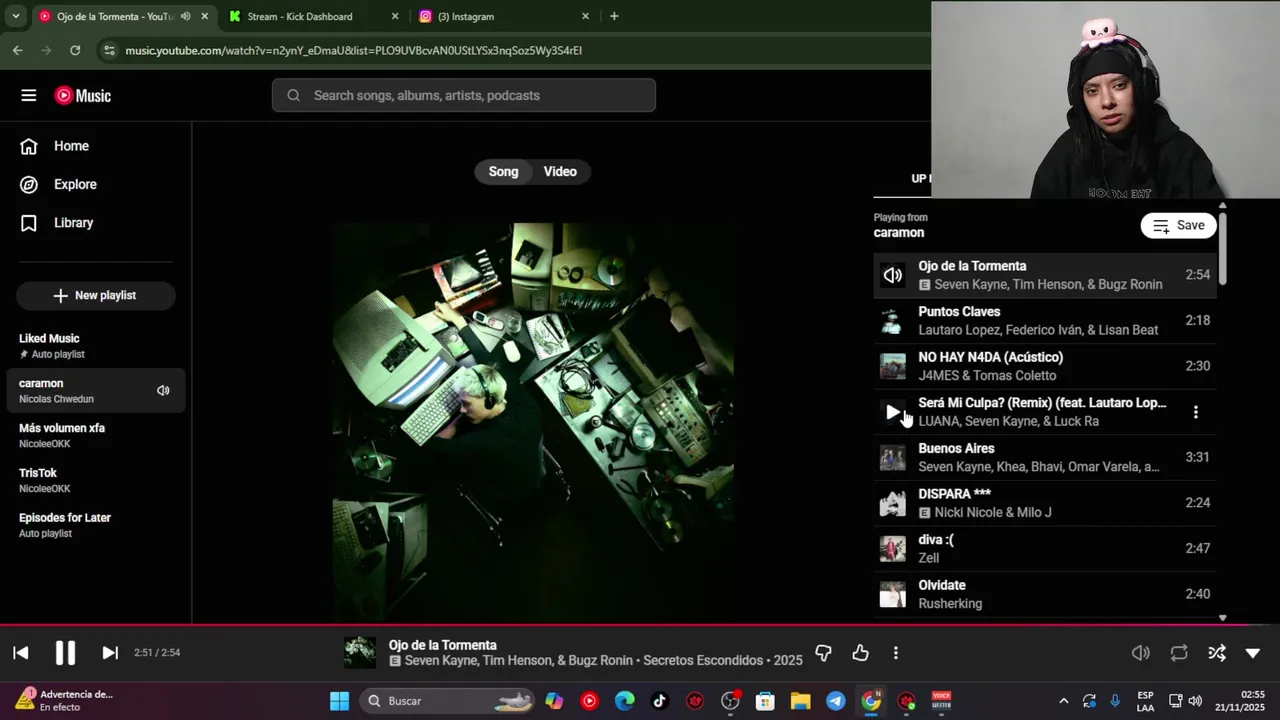Open TikTok from taskbar
Viewport: 1280px width, 720px height.
pyautogui.click(x=660, y=701)
